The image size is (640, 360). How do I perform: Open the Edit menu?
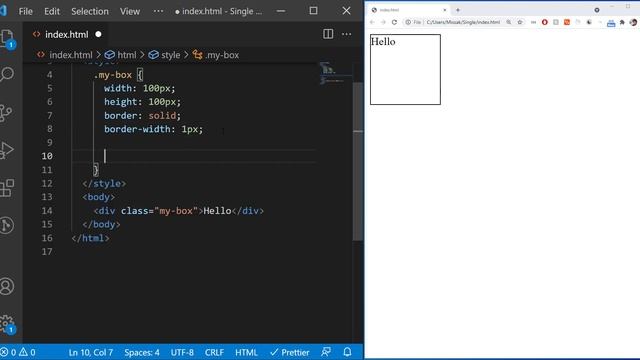point(52,11)
